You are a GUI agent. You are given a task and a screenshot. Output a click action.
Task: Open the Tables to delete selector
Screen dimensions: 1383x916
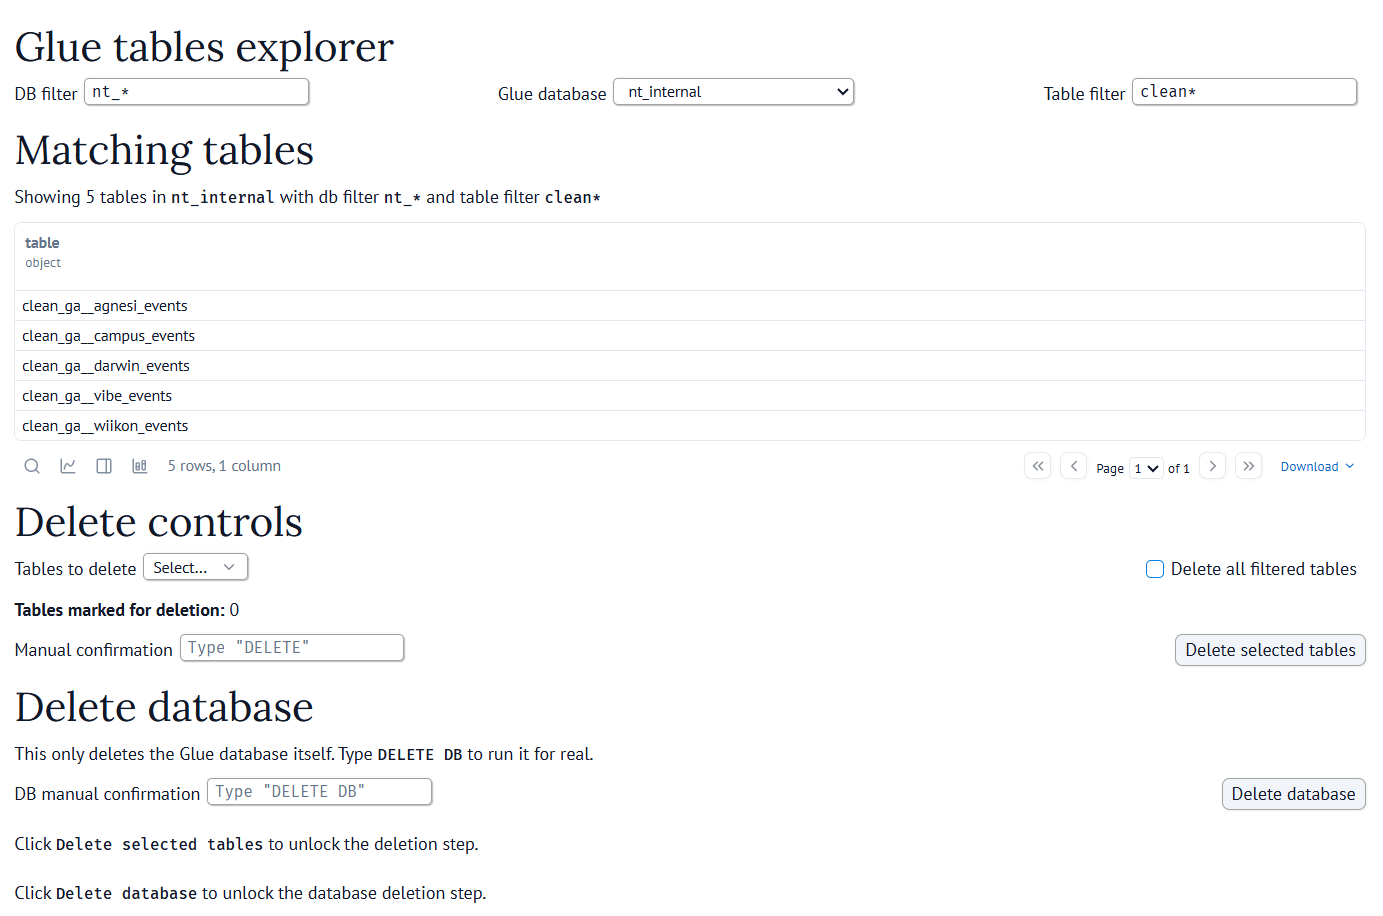pos(195,566)
